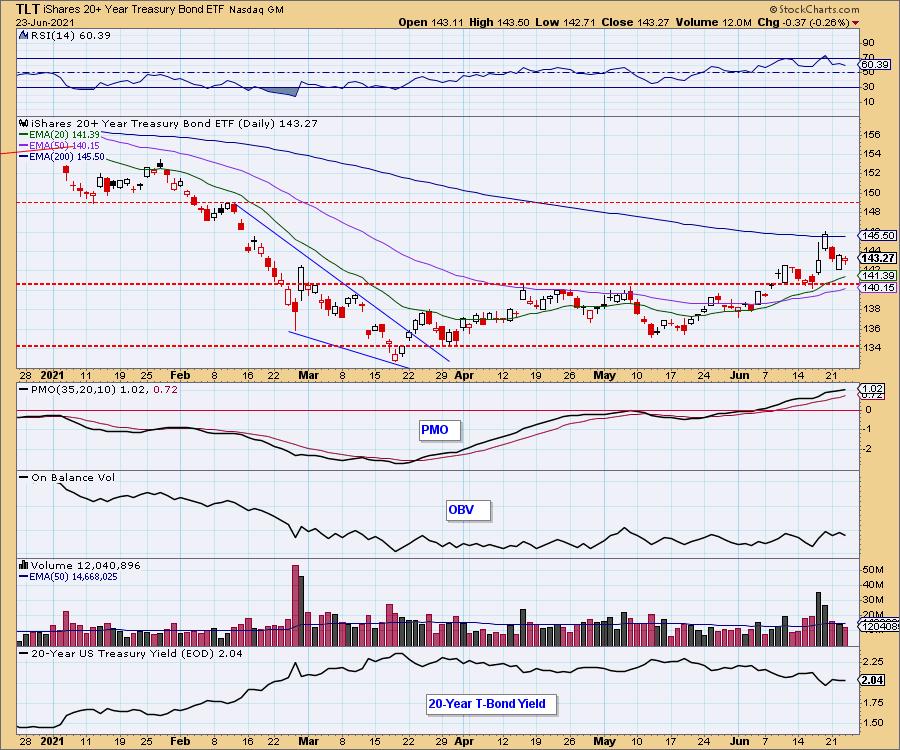Image resolution: width=900 pixels, height=750 pixels.
Task: Click the StockCharts.com watermark link
Action: coord(814,9)
